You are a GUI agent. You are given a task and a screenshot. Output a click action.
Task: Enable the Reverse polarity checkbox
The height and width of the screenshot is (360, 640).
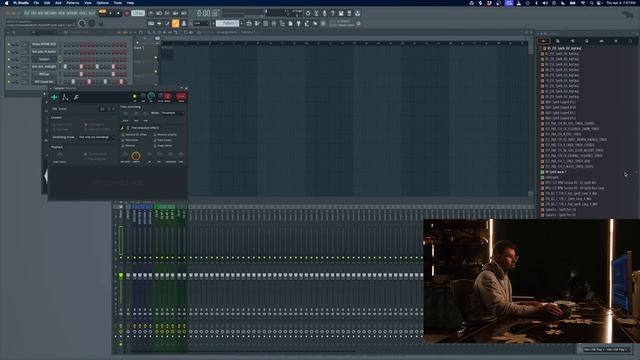click(155, 135)
